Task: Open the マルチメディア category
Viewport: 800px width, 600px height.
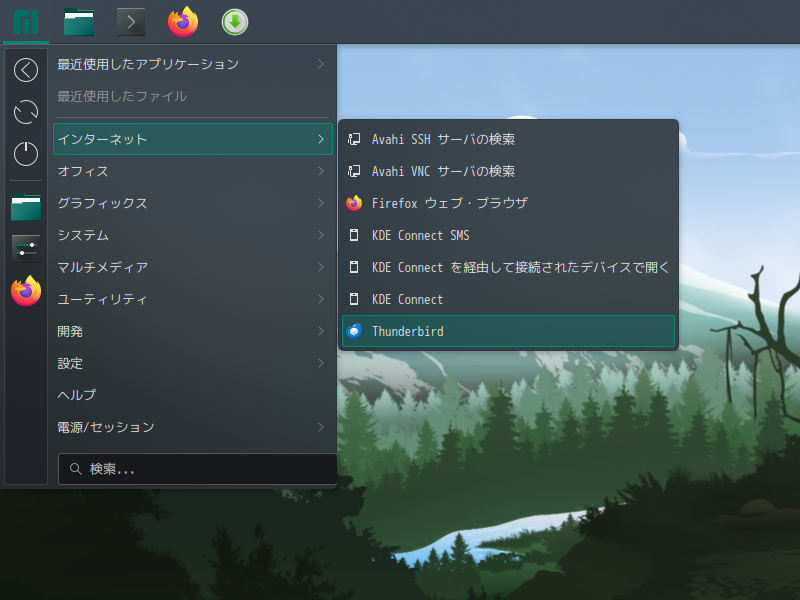Action: pos(193,267)
